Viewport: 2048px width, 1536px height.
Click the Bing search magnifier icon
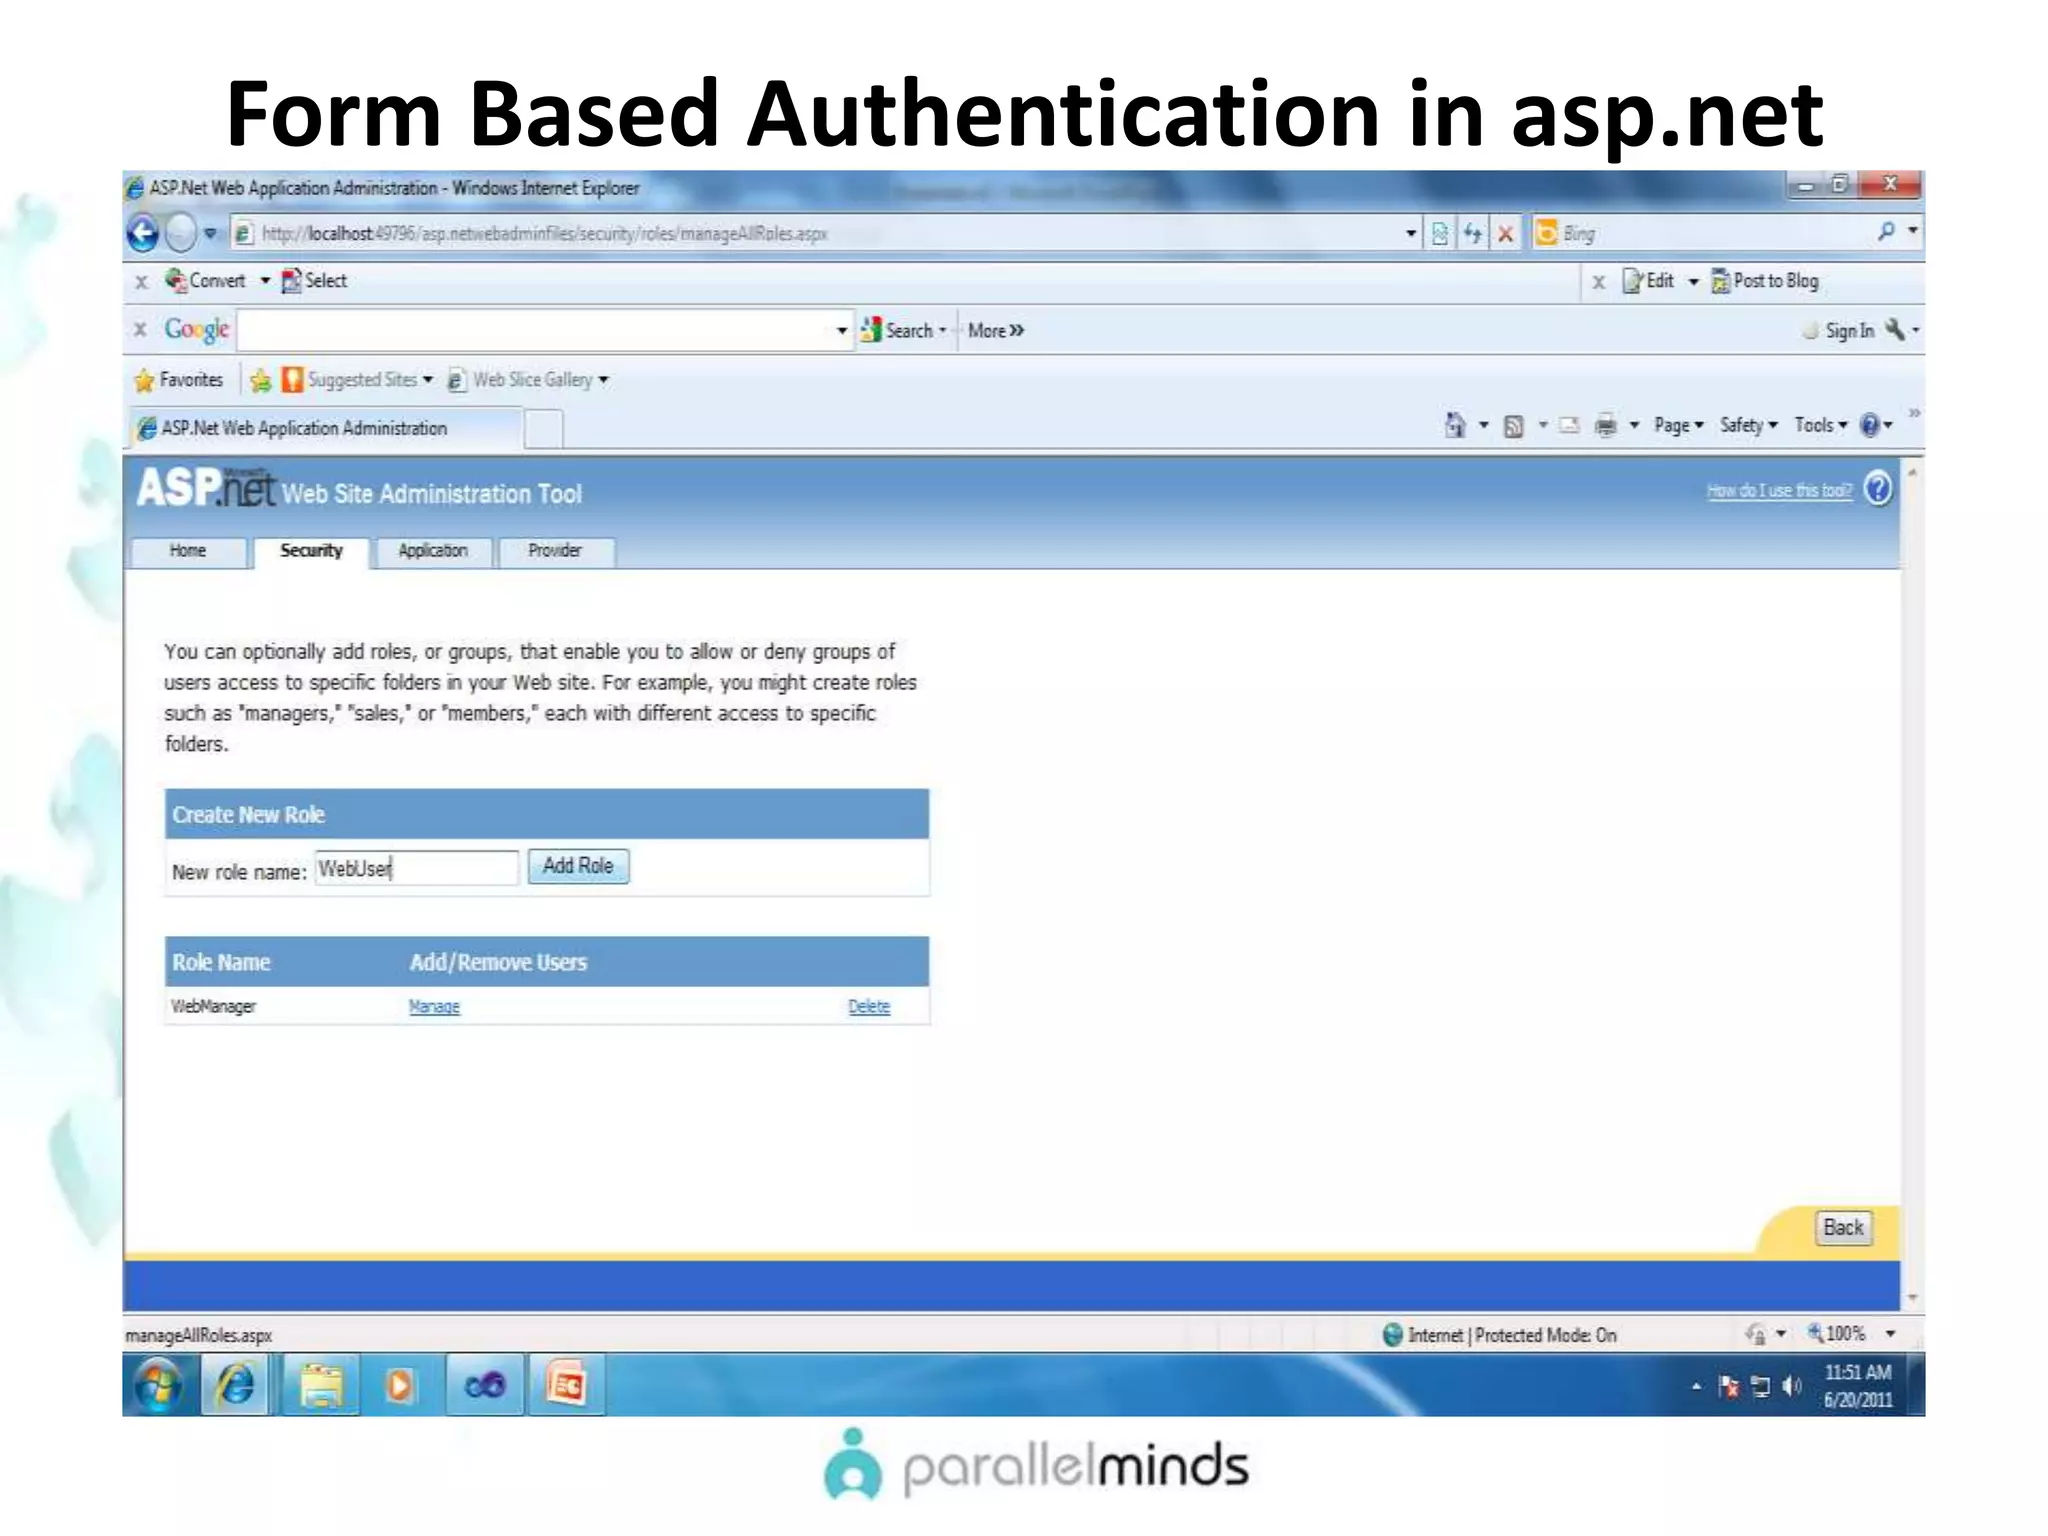tap(1885, 232)
